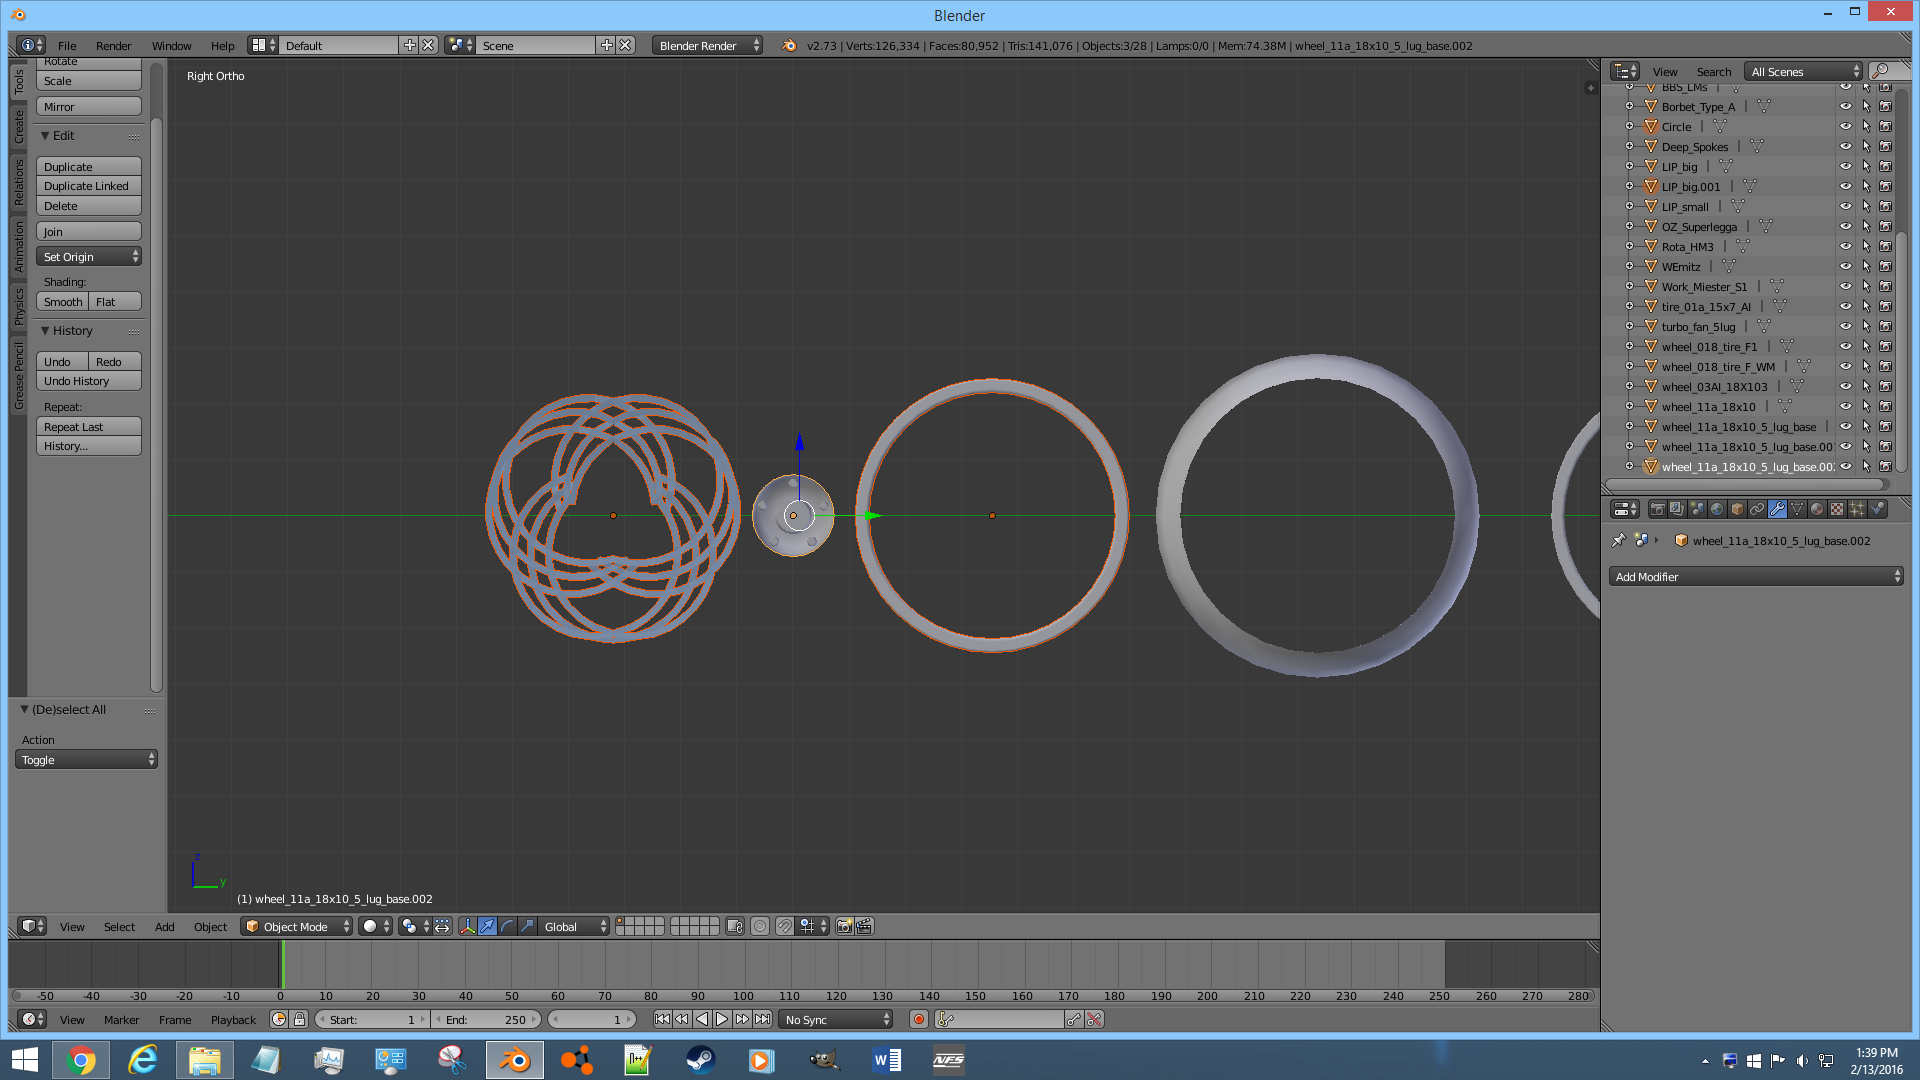Expand the Borbet_Type_A outliner item
Viewport: 1920px width, 1080px height.
coord(1629,106)
